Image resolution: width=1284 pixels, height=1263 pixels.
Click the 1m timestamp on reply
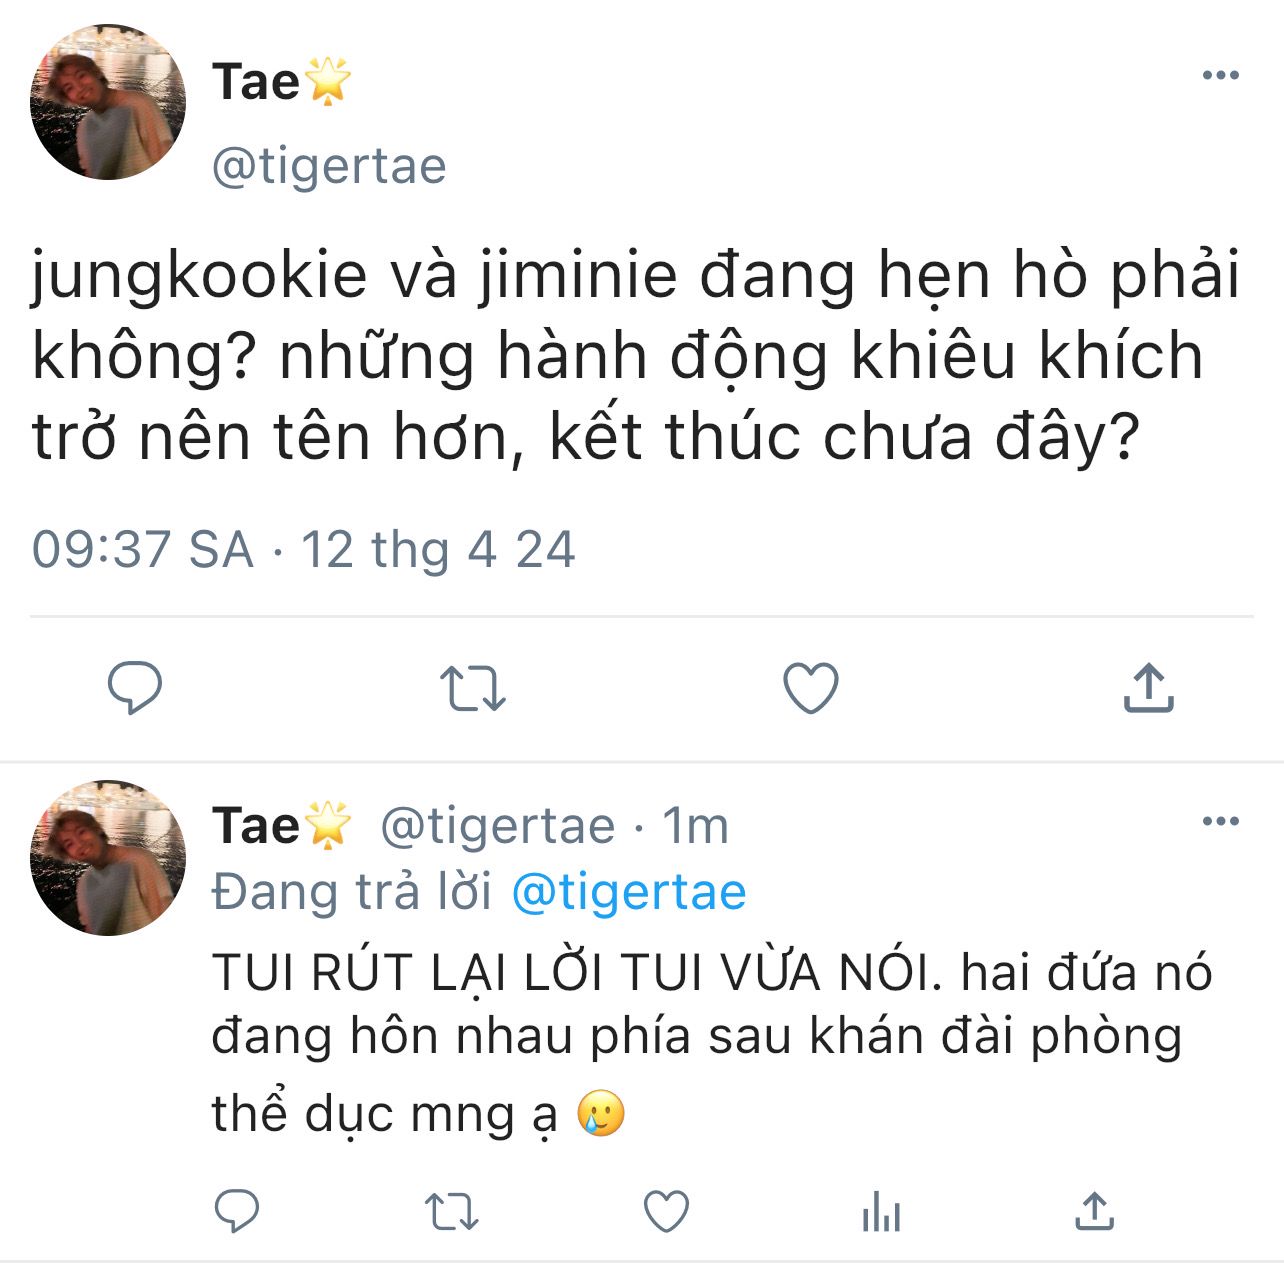pos(696,826)
